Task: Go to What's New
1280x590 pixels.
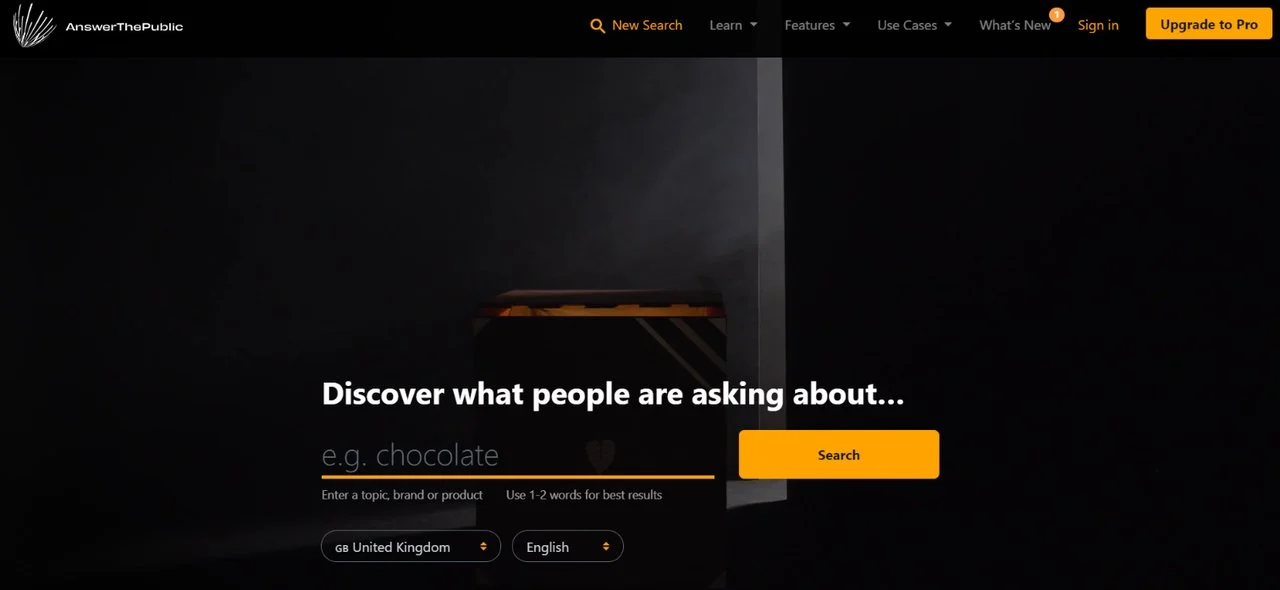Action: tap(1015, 25)
